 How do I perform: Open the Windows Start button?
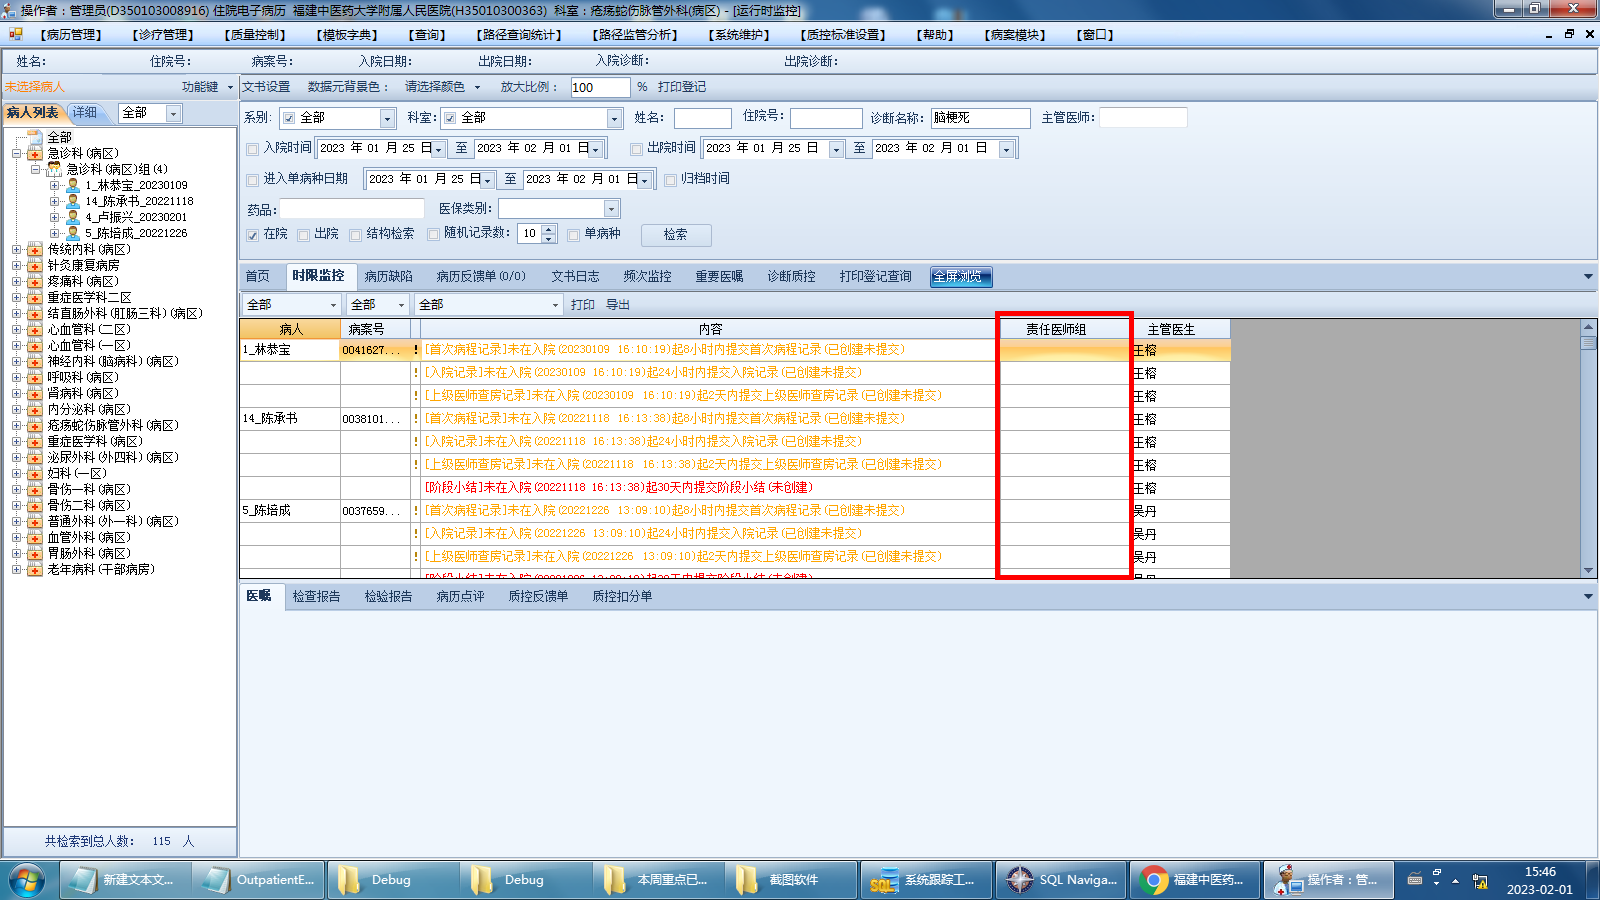27,881
